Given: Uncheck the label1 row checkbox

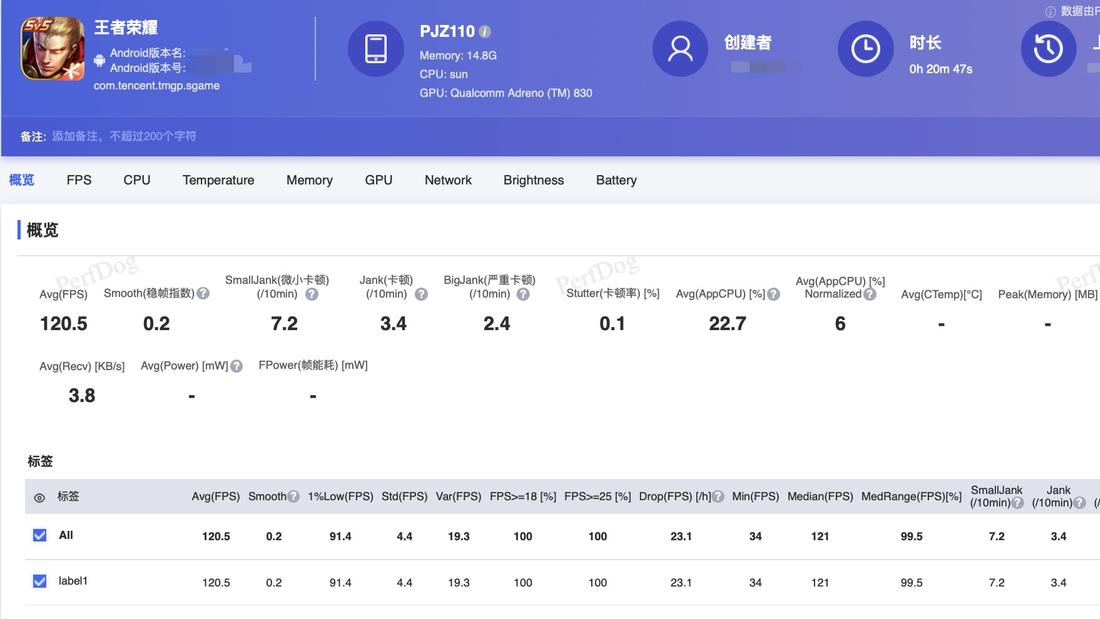Looking at the screenshot, I should (x=38, y=580).
